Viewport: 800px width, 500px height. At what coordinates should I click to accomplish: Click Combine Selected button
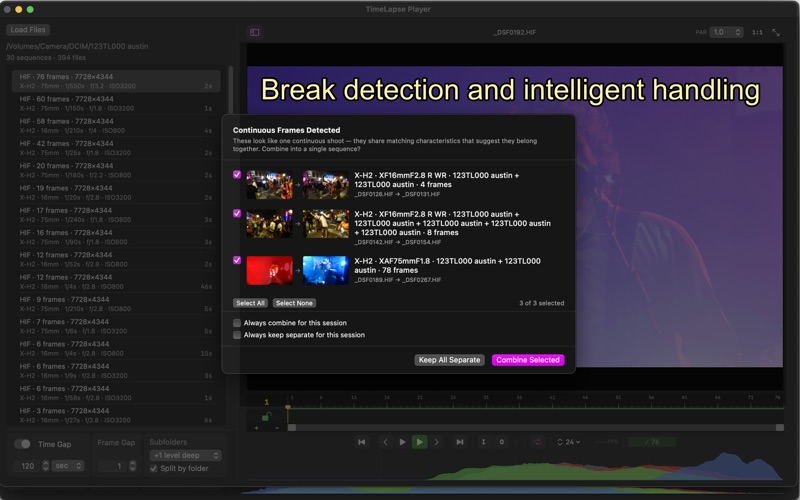pyautogui.click(x=528, y=360)
